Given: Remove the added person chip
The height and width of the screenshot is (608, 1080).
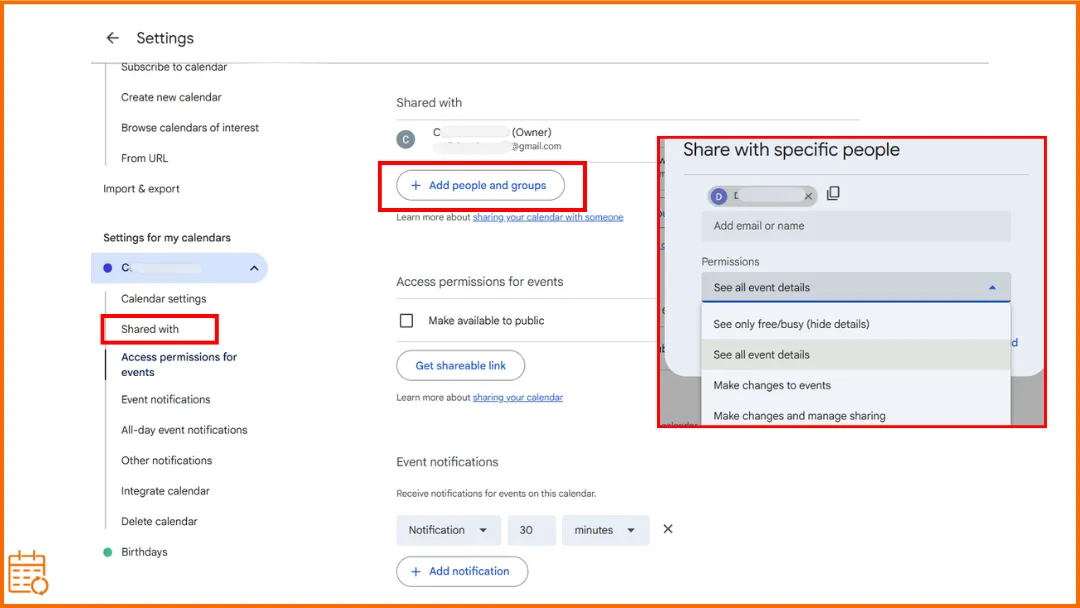Looking at the screenshot, I should tap(808, 196).
